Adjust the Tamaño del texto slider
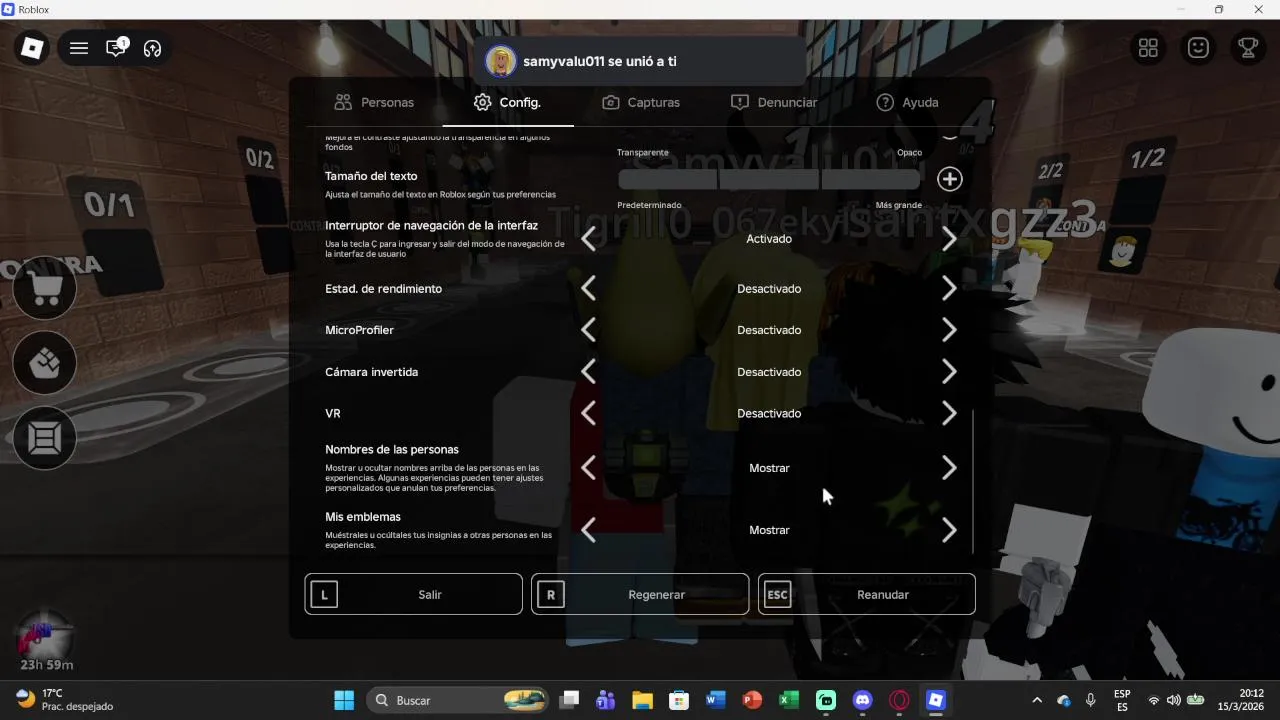The image size is (1280, 720). coord(769,179)
